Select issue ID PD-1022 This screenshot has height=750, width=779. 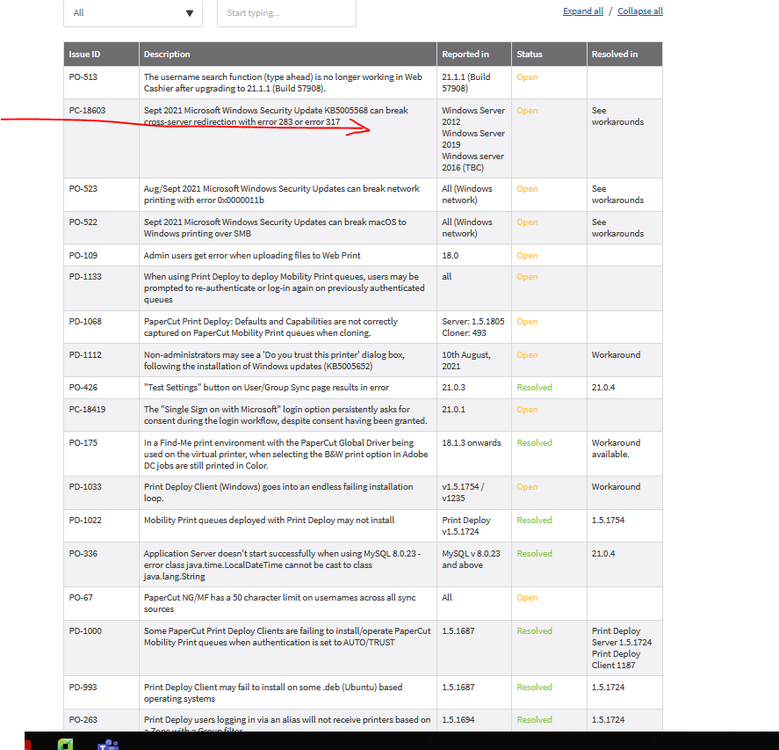coord(85,520)
